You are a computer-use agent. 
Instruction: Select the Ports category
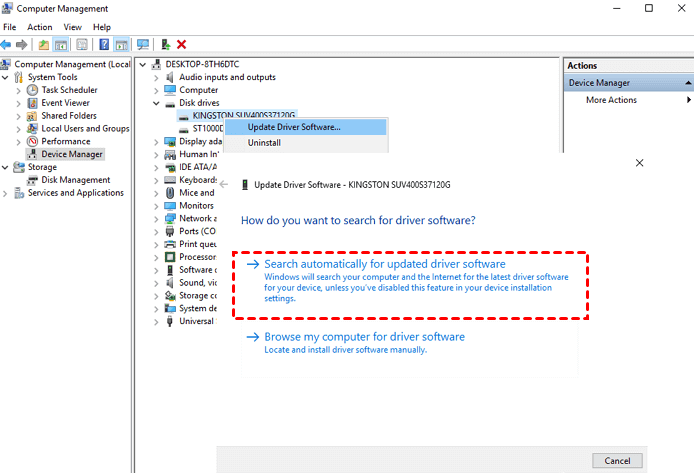[x=197, y=231]
